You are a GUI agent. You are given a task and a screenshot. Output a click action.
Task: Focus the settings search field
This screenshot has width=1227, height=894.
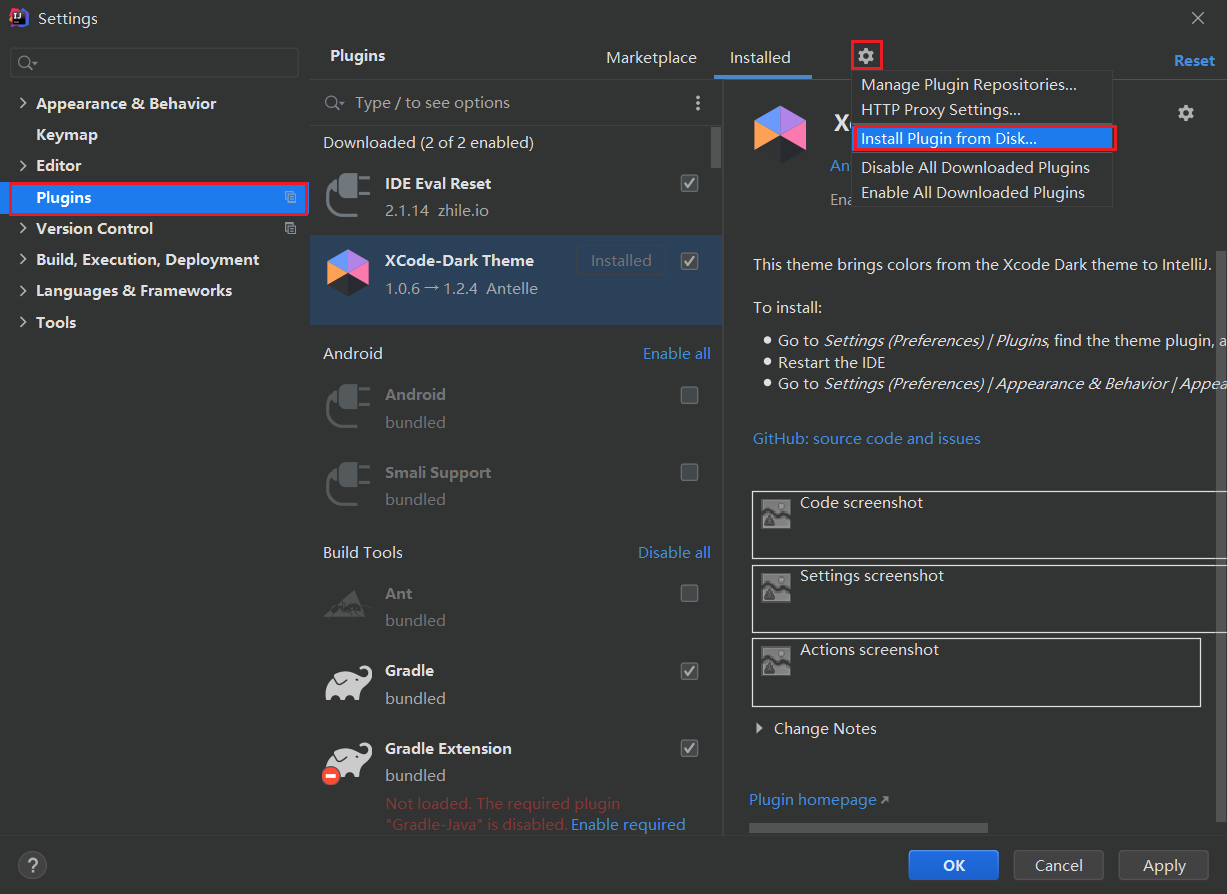click(x=155, y=63)
